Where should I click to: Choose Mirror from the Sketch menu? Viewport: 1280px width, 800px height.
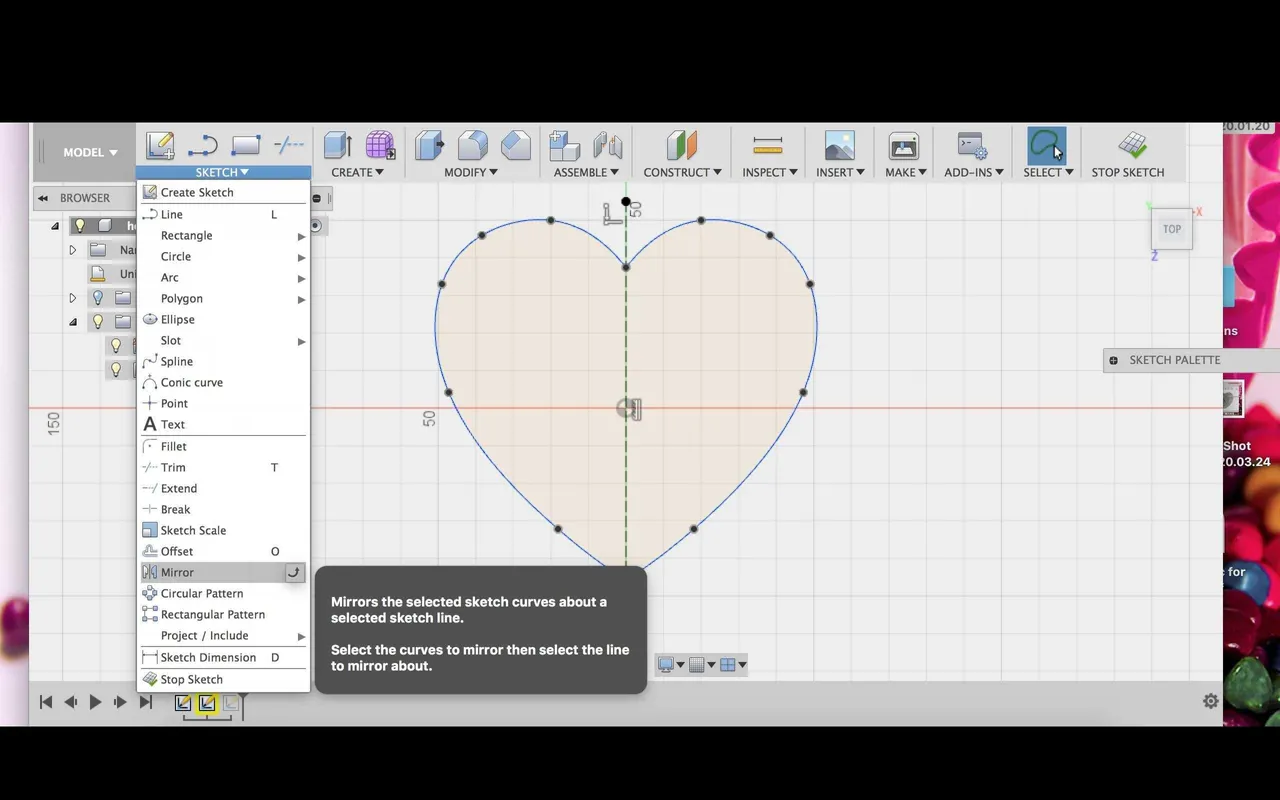click(223, 572)
